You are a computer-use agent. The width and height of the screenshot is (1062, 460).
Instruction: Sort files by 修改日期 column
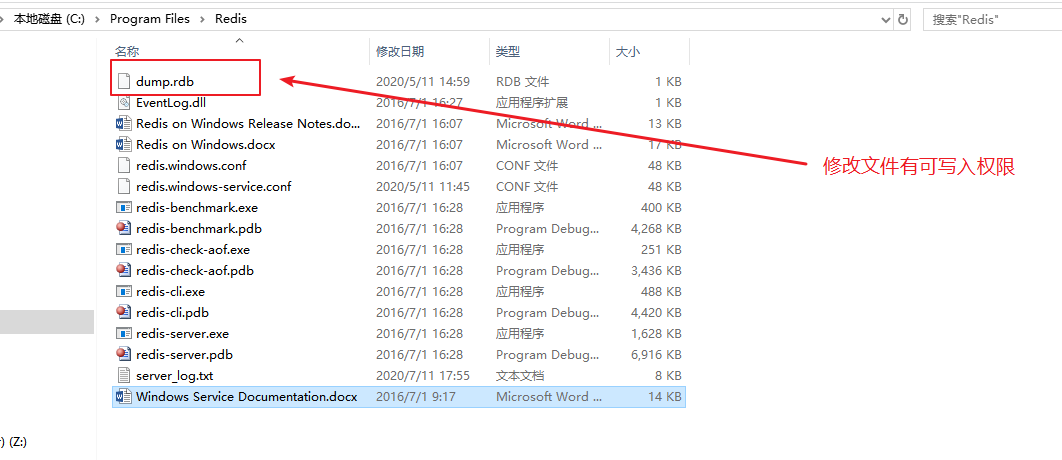(400, 52)
